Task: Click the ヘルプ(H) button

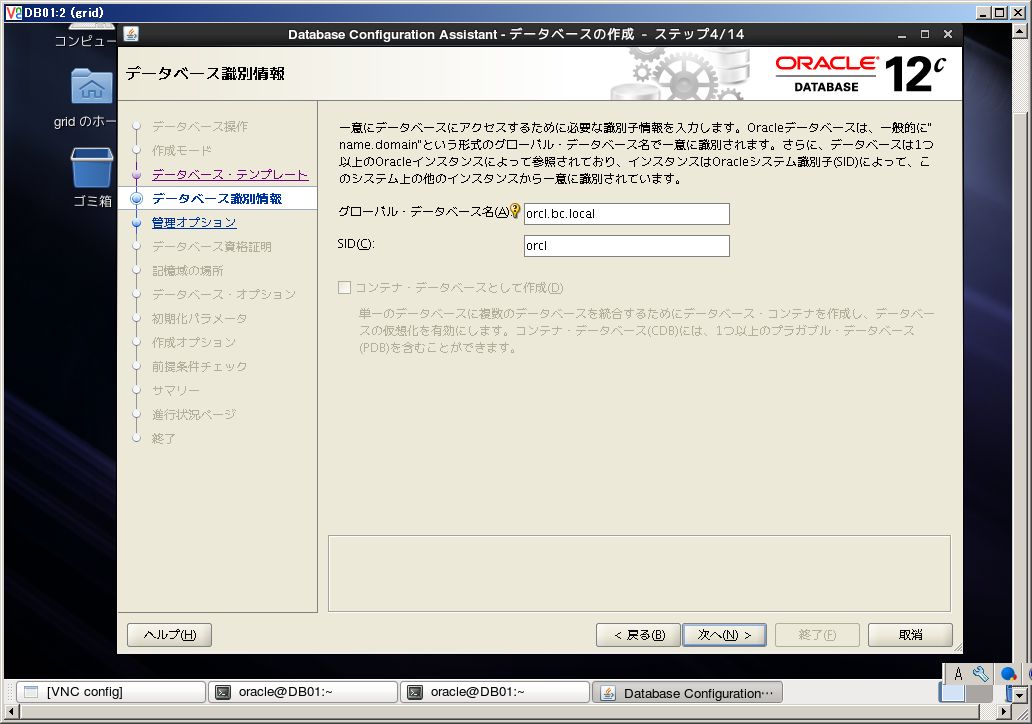Action: click(x=169, y=635)
